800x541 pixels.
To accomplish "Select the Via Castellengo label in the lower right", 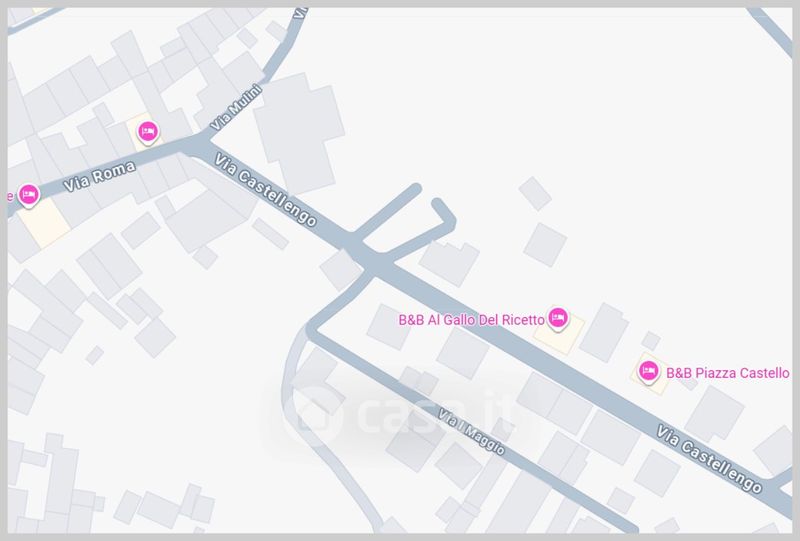I will point(709,459).
